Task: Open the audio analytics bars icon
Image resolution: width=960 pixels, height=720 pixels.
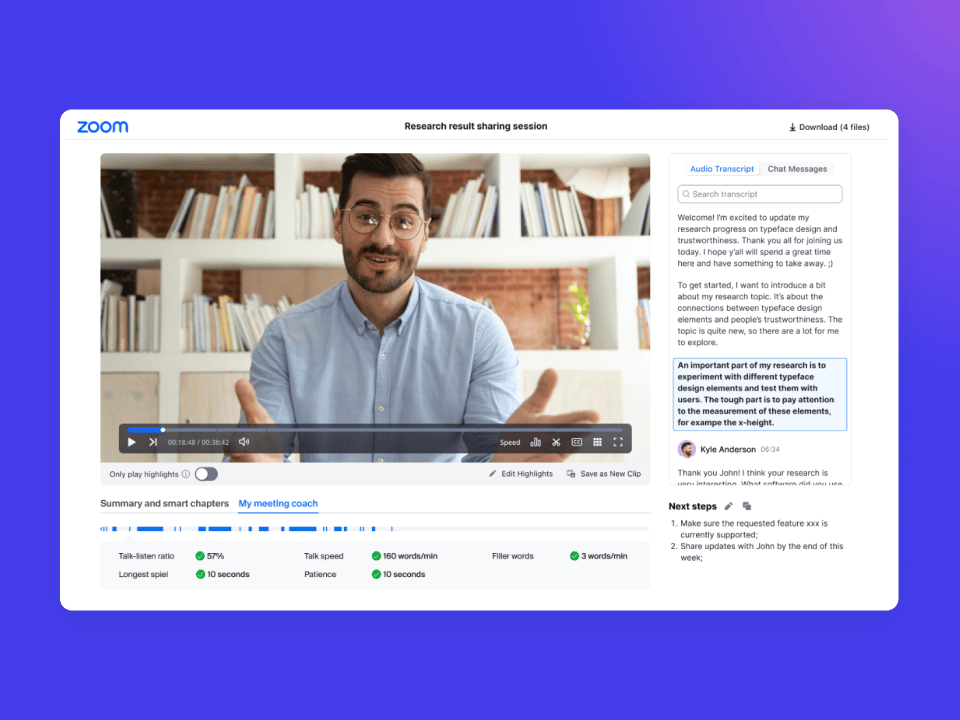Action: tap(535, 442)
